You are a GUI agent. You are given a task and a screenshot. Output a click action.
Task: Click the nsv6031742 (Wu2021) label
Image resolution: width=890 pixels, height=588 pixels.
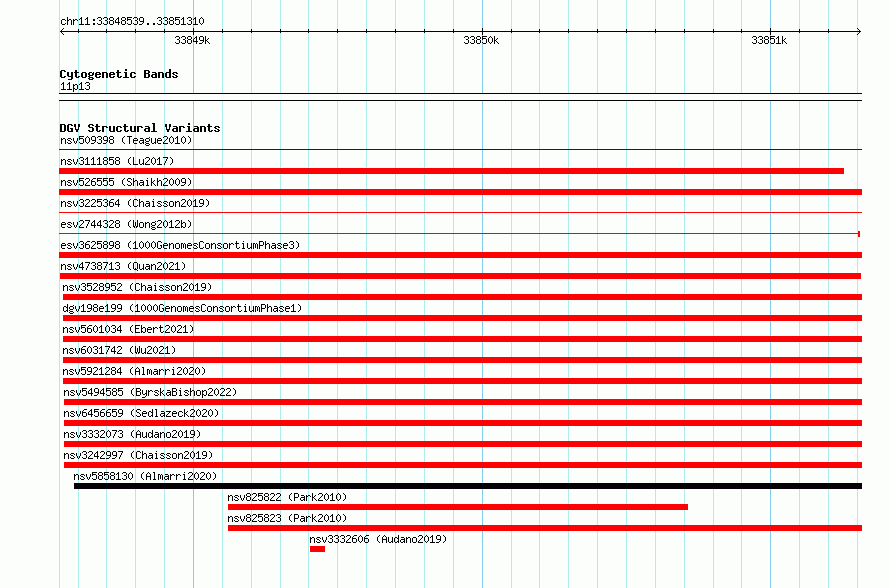pyautogui.click(x=119, y=350)
